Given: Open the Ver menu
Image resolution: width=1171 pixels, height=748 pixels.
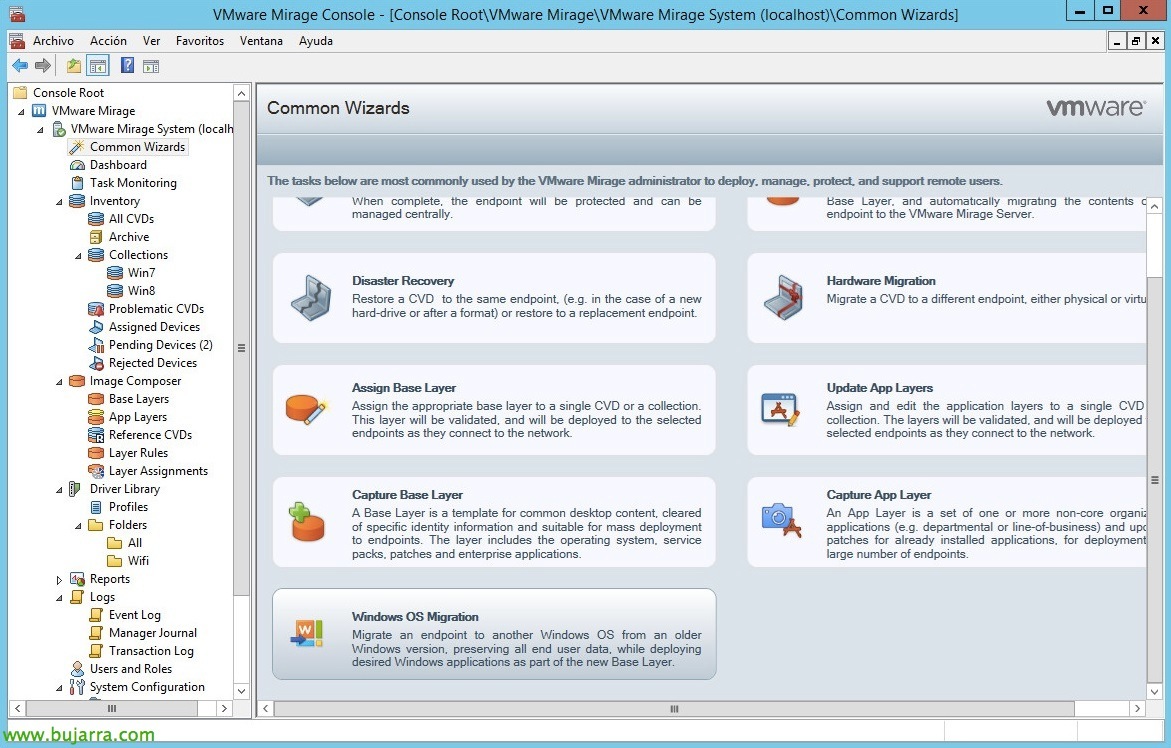Looking at the screenshot, I should pyautogui.click(x=152, y=41).
